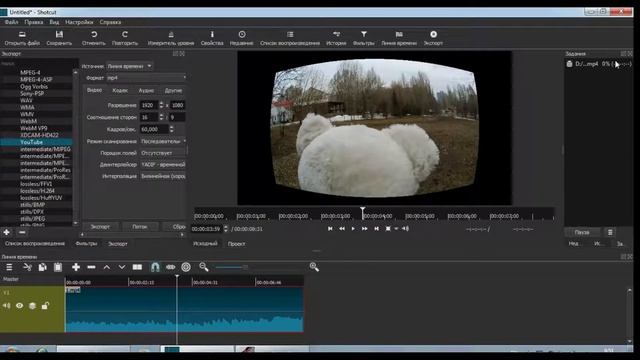Switch player to the Исходный tab
Image resolution: width=640 pixels, height=360 pixels.
click(x=205, y=244)
